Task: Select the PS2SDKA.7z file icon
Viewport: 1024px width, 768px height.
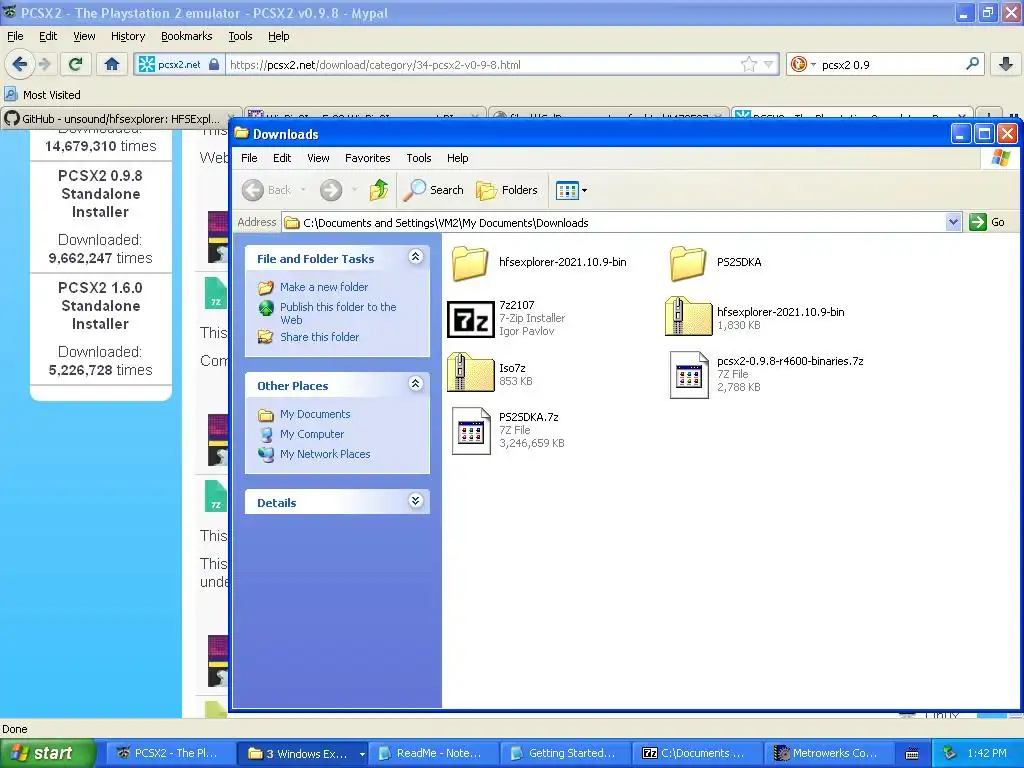Action: 471,430
